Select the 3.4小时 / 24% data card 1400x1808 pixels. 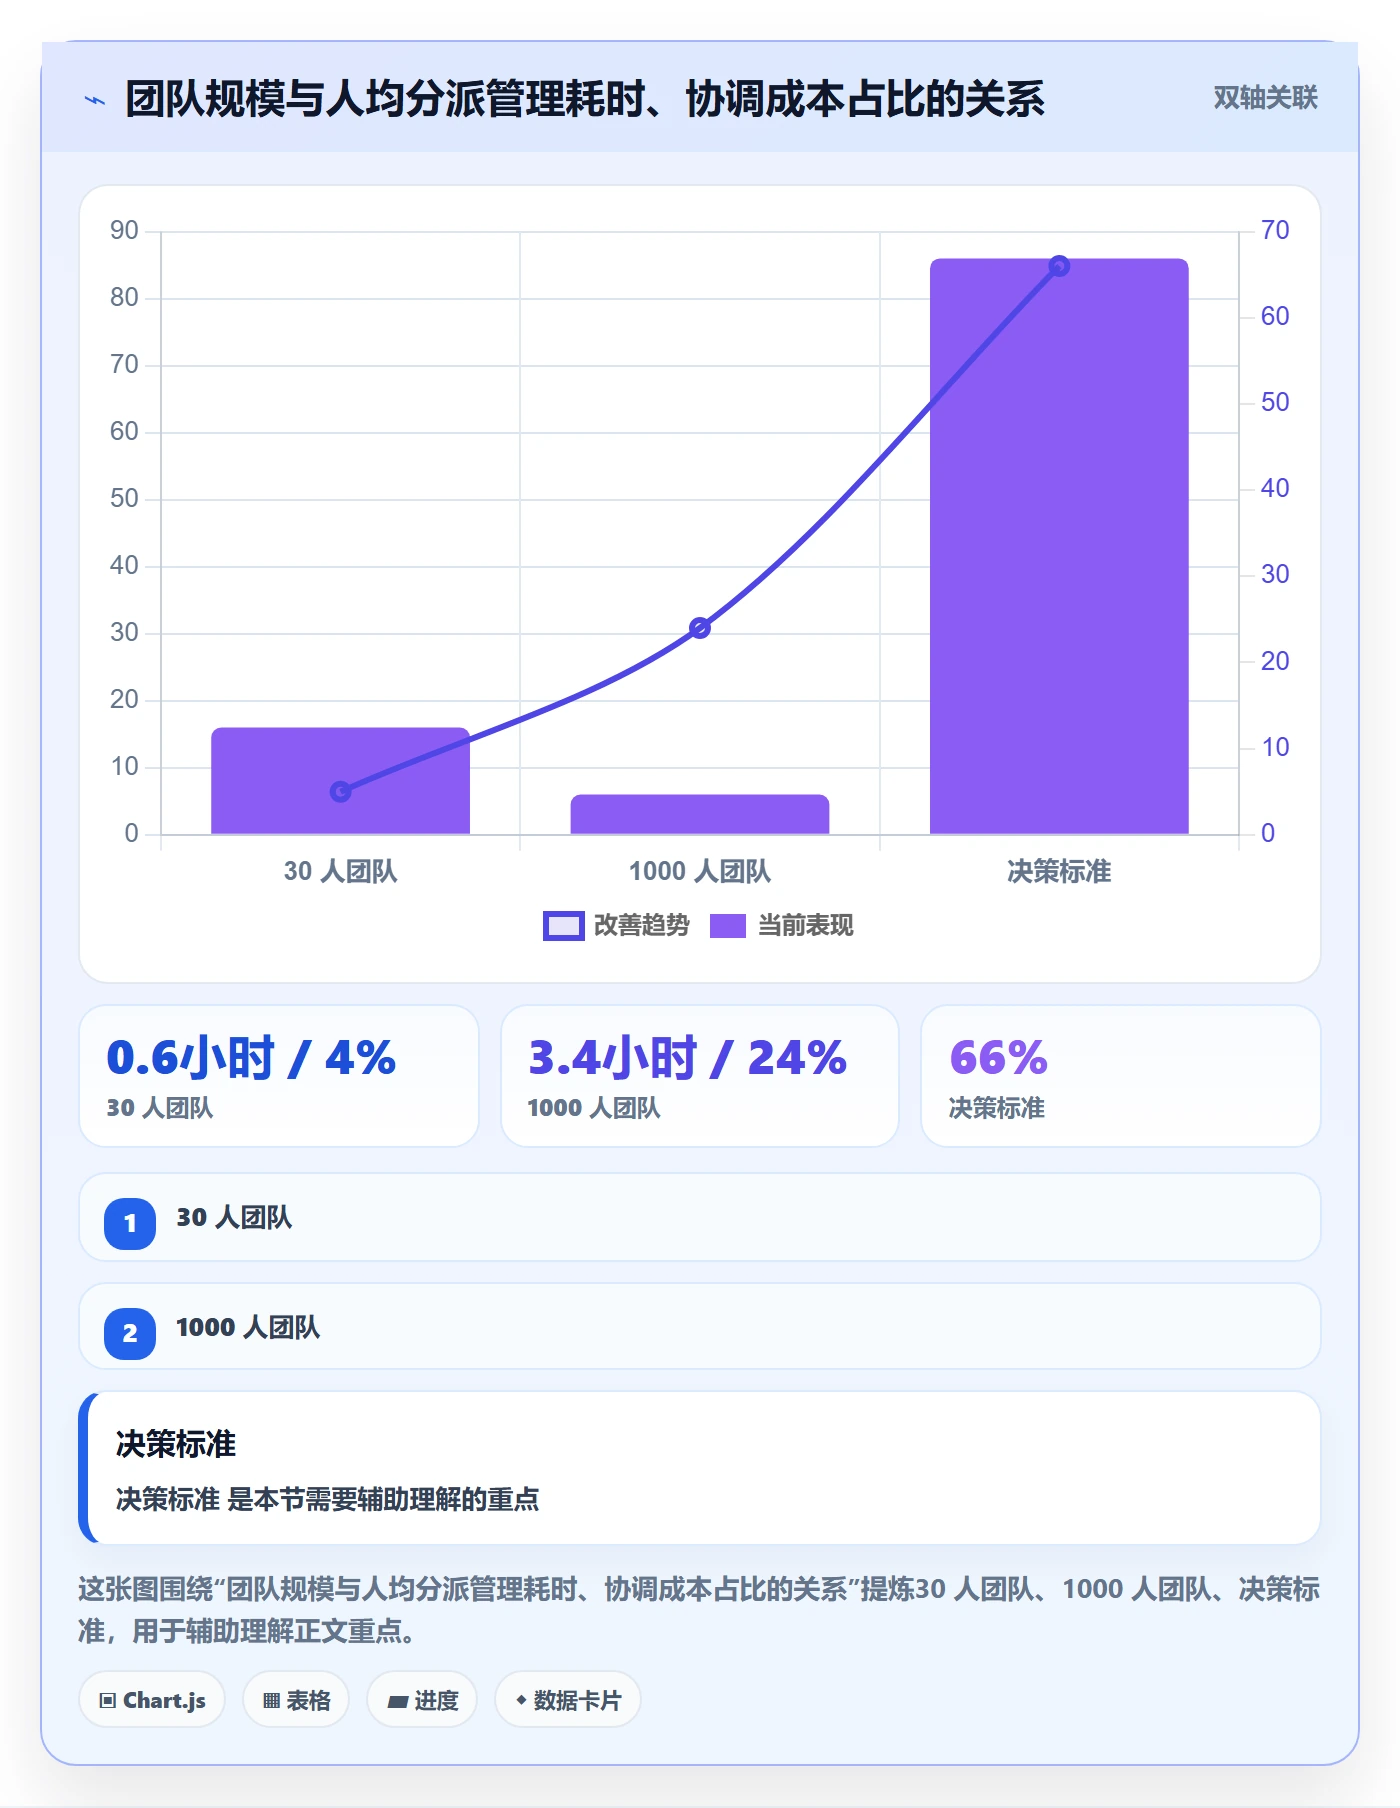pyautogui.click(x=700, y=1076)
